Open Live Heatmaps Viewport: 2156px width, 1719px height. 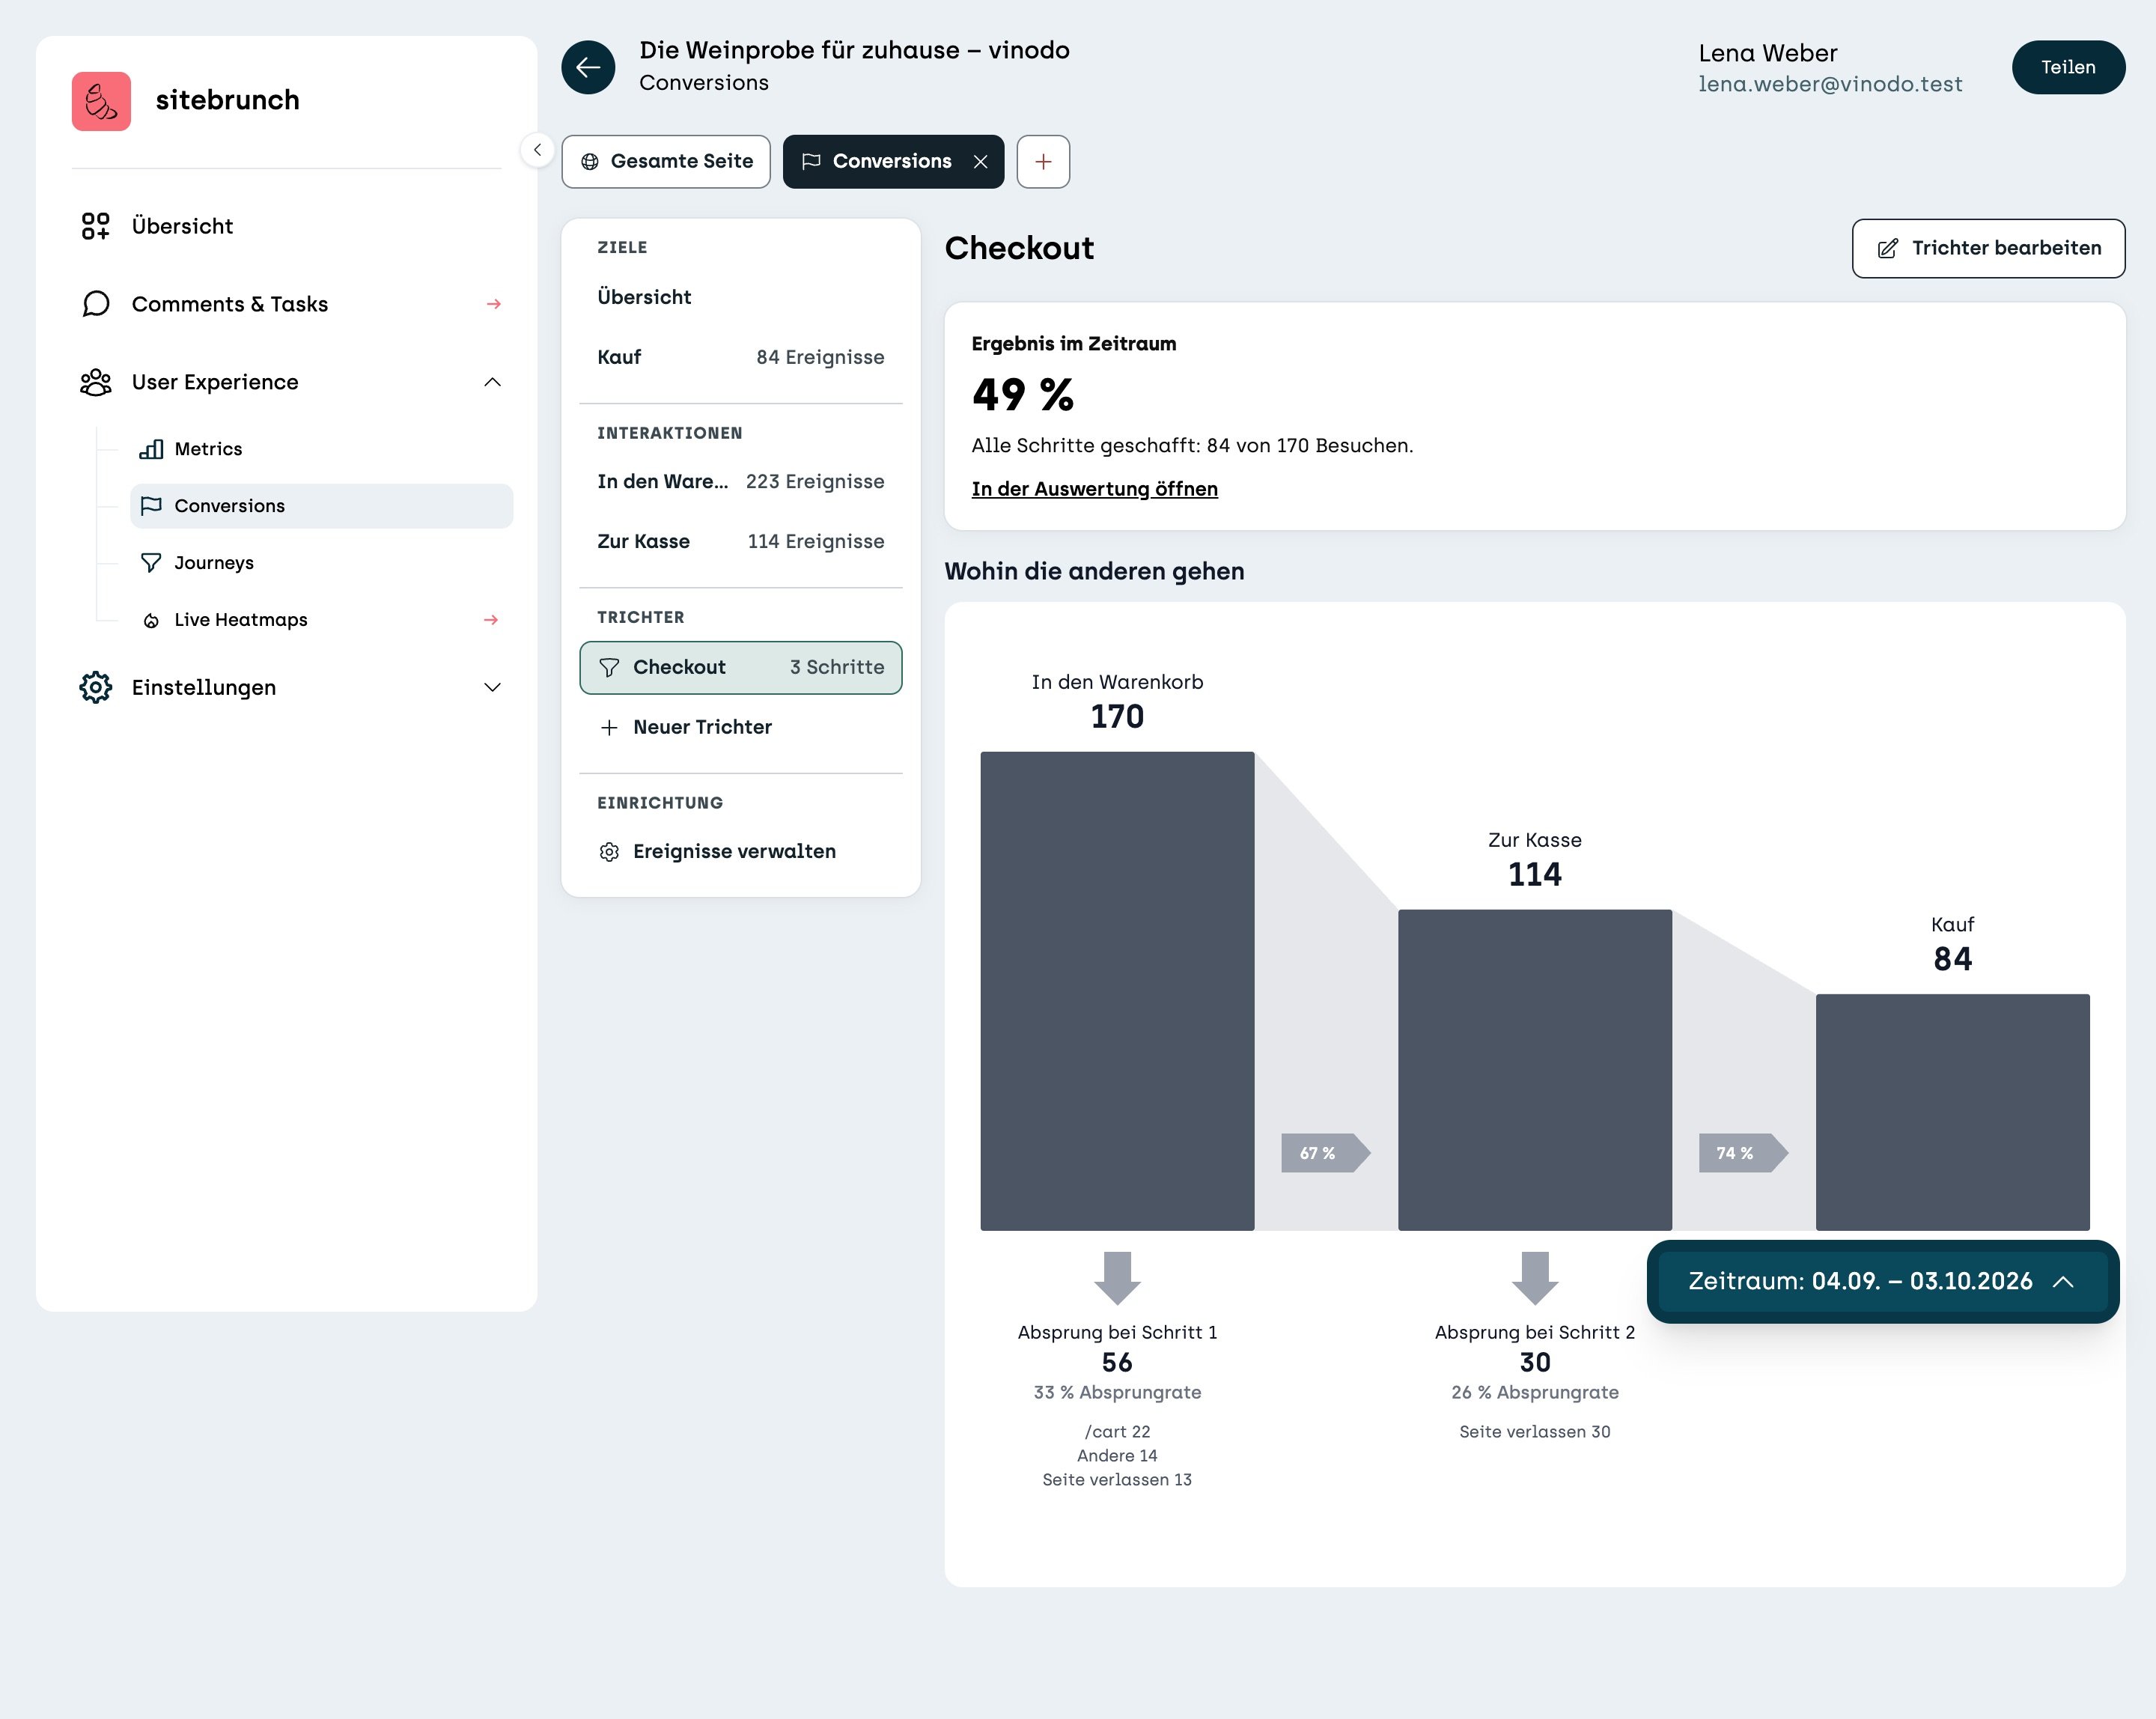[321, 620]
